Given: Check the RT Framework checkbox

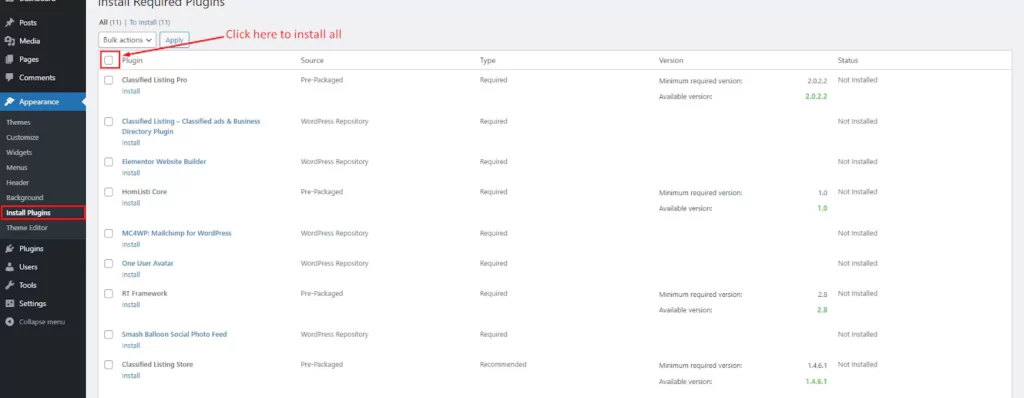Looking at the screenshot, I should pyautogui.click(x=109, y=294).
